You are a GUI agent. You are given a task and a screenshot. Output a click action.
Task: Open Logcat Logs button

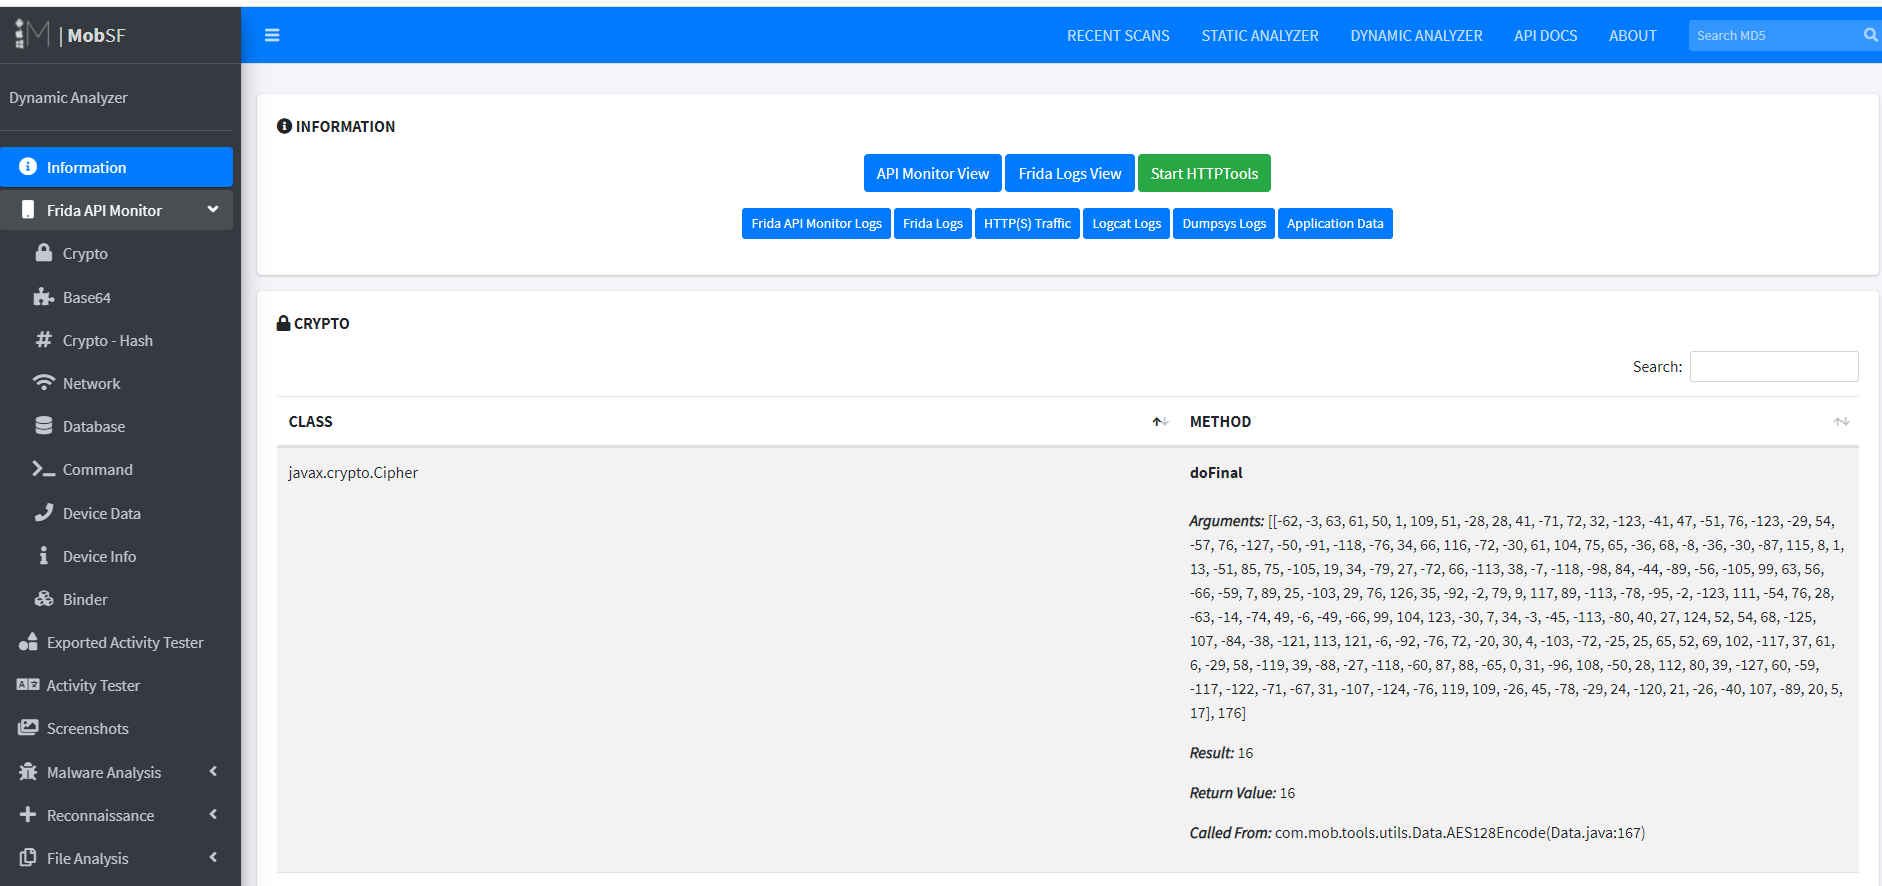coord(1127,223)
